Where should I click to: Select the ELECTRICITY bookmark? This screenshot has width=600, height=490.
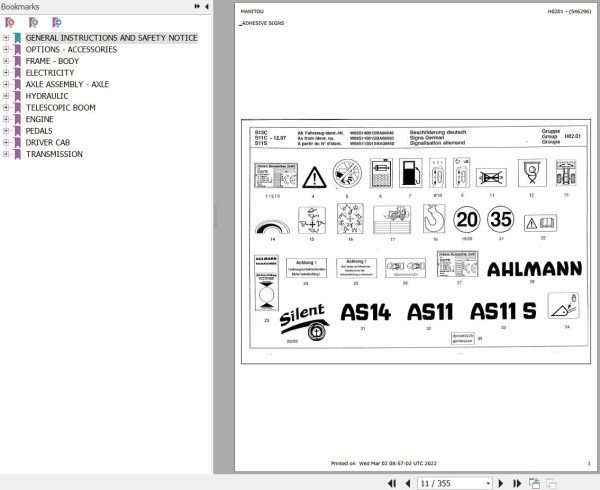click(x=50, y=73)
